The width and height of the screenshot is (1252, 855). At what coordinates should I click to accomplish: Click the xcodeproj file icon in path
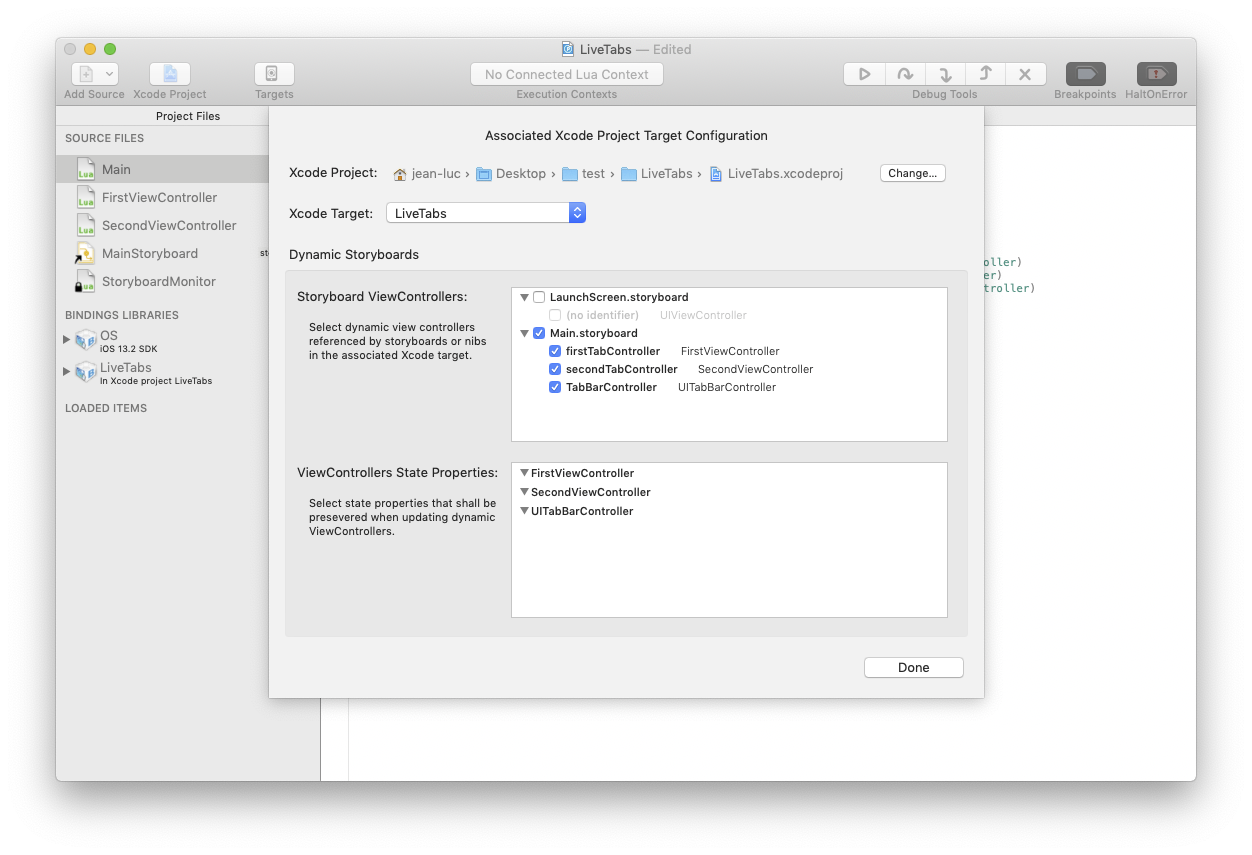pyautogui.click(x=716, y=174)
